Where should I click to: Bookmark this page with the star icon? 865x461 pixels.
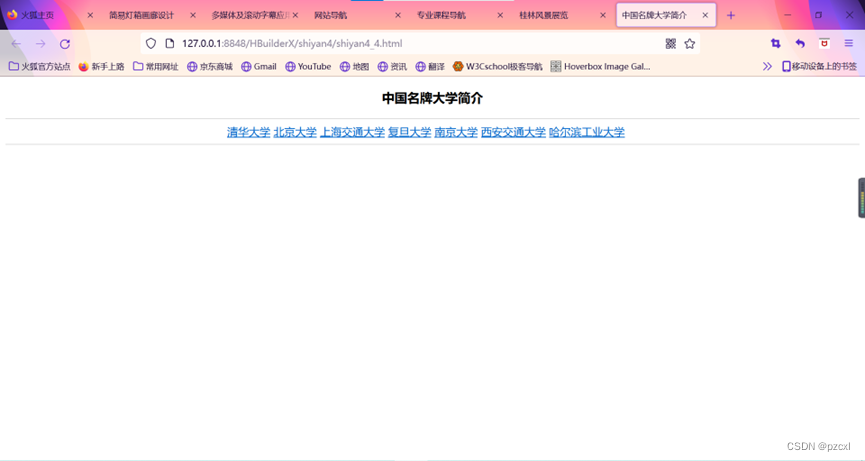point(690,44)
